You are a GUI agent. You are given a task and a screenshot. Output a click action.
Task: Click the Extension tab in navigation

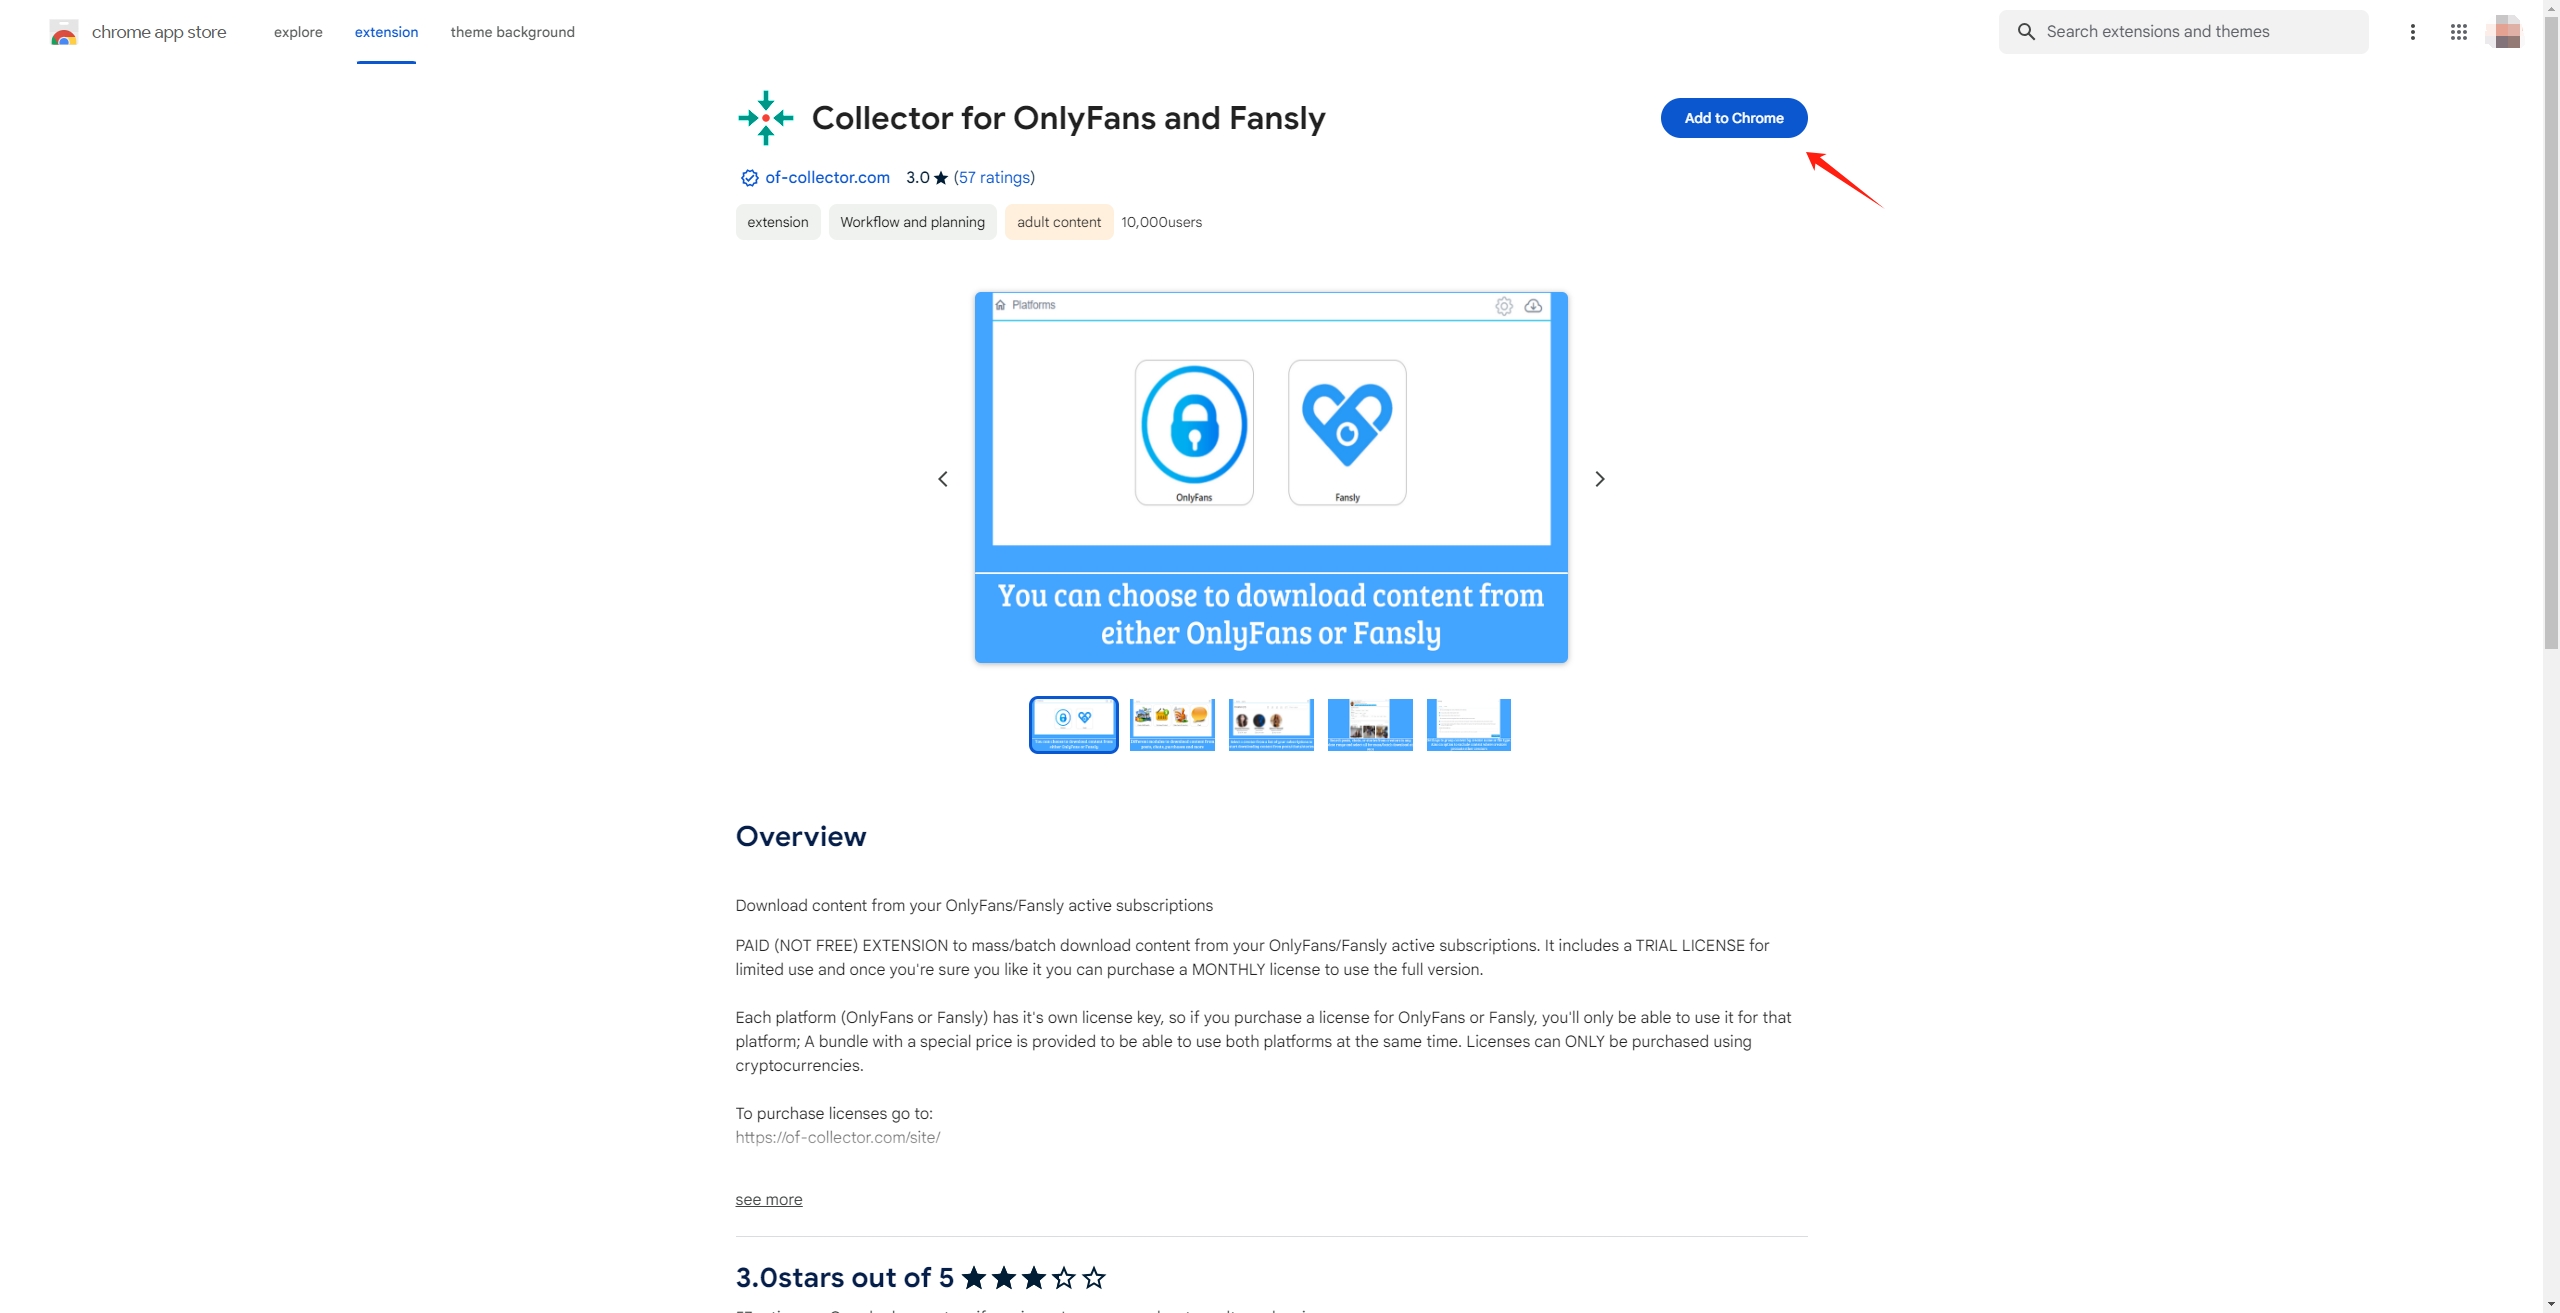point(385,30)
